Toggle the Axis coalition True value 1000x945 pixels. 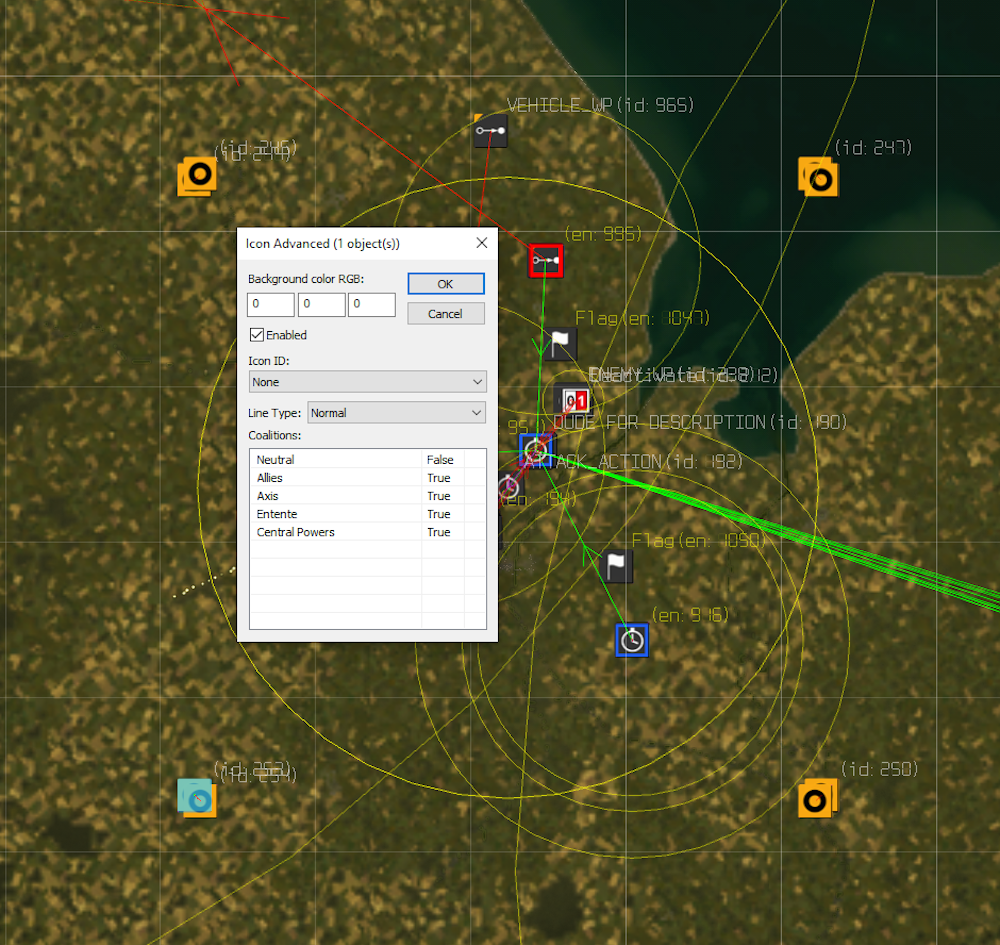click(439, 496)
